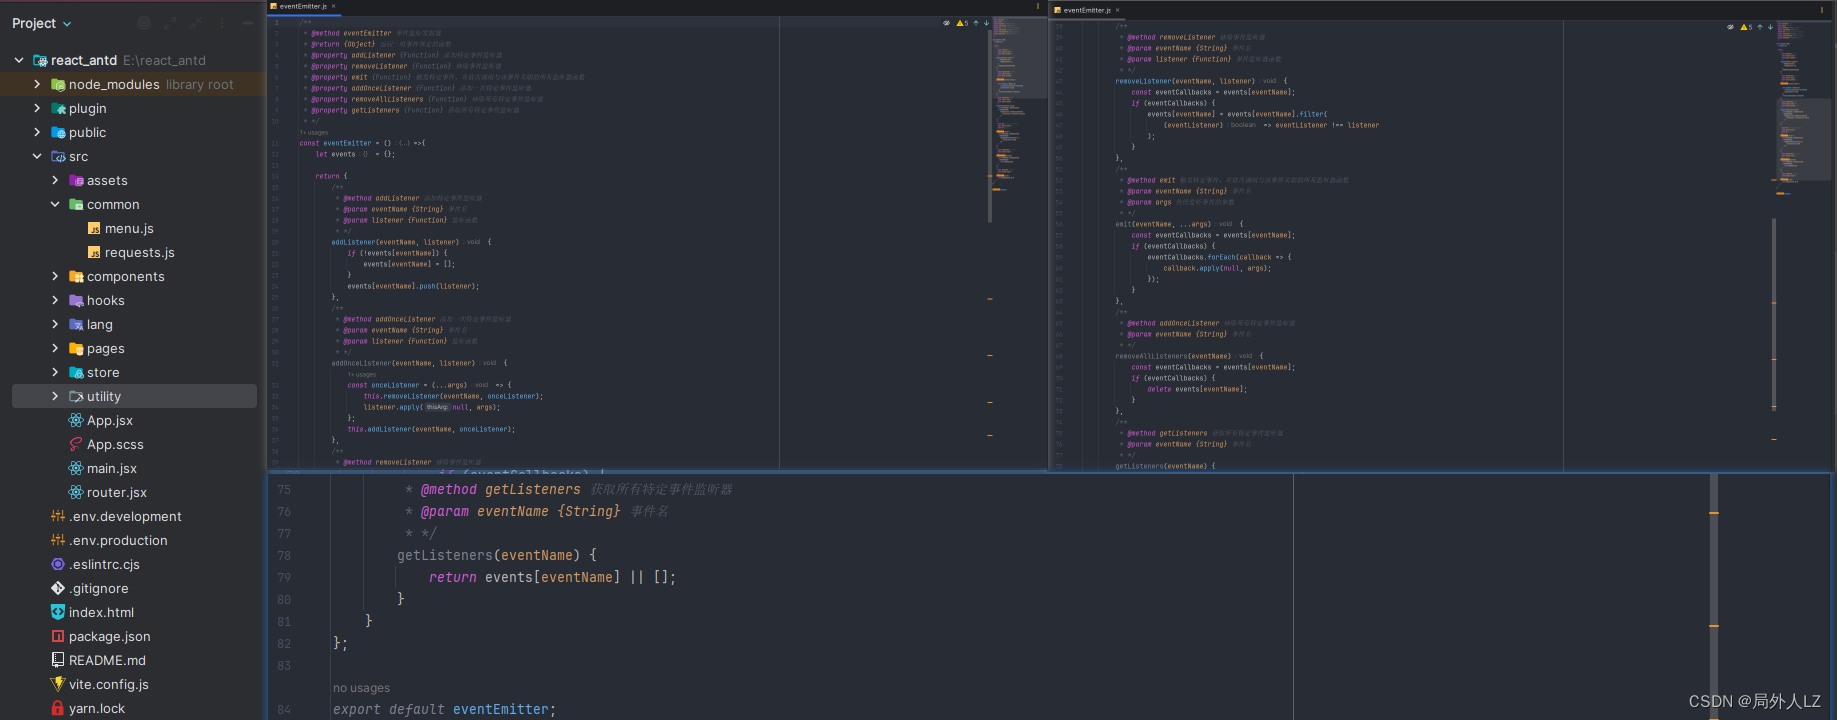Go to previous highlighted error, left editor
The height and width of the screenshot is (720, 1837).
tap(976, 23)
